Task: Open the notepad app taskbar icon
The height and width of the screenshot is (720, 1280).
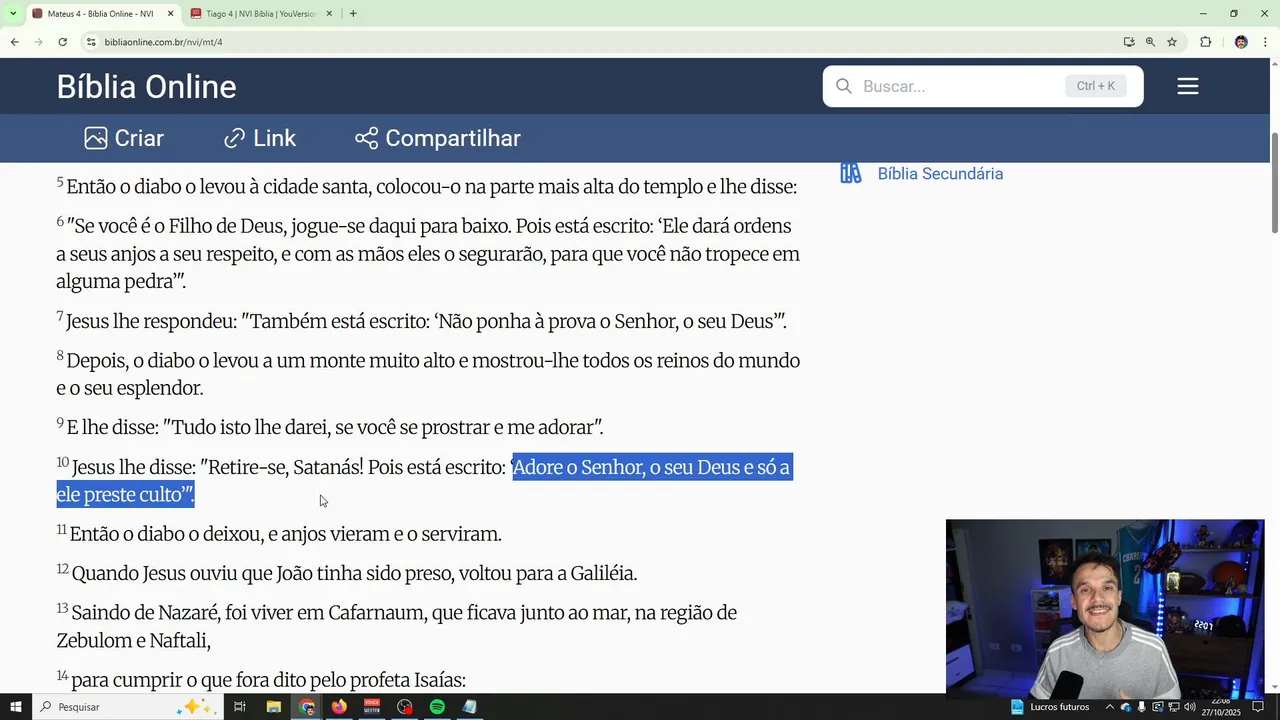Action: pos(470,707)
